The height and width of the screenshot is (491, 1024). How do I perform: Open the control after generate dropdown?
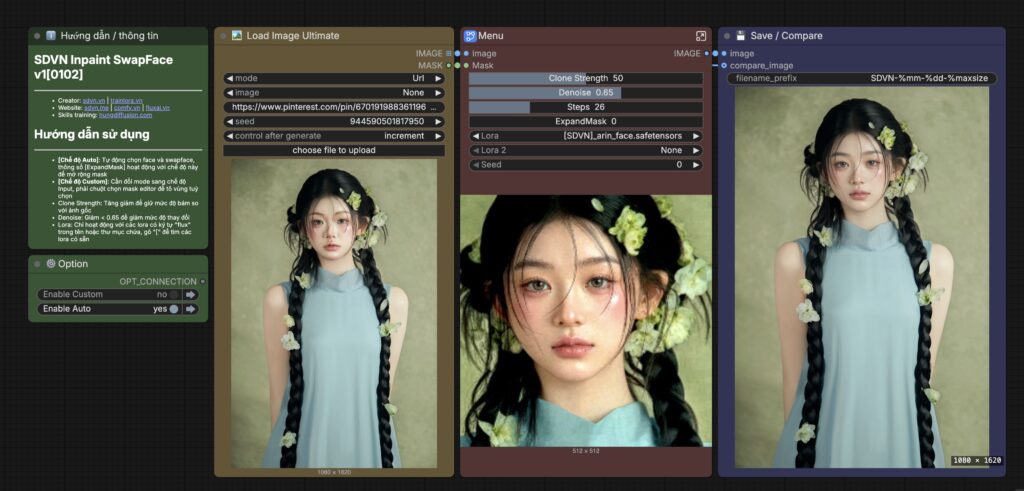[x=333, y=136]
